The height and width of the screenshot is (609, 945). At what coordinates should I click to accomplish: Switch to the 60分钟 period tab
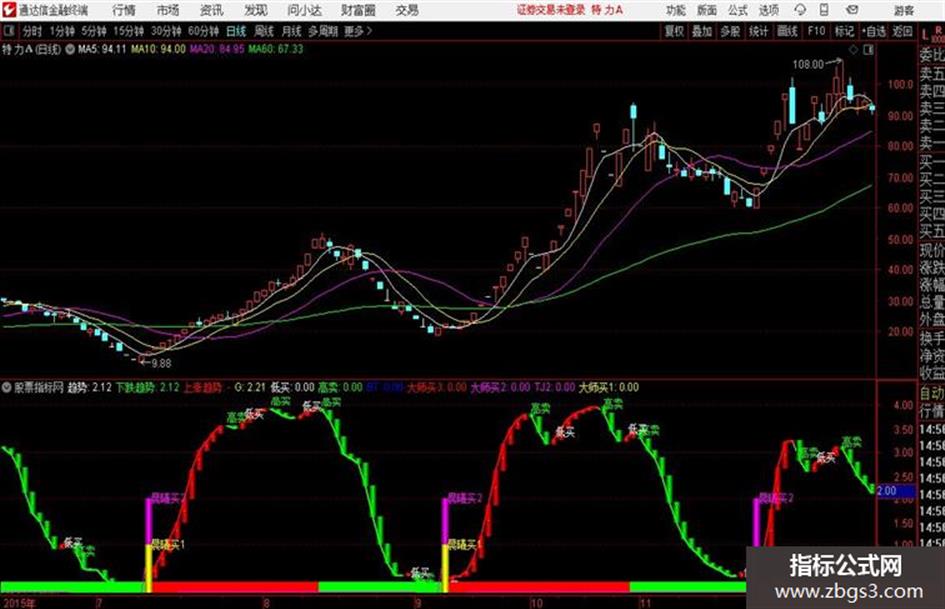pos(203,31)
